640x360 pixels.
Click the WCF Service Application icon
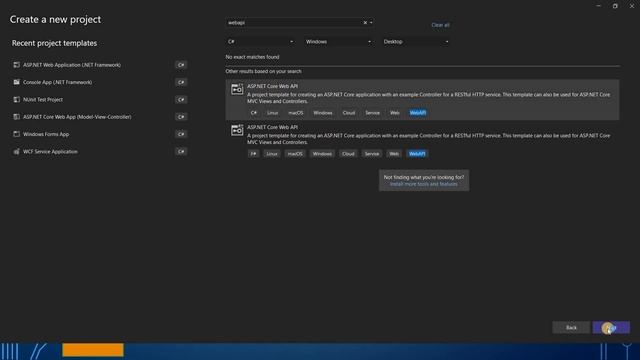coord(16,151)
